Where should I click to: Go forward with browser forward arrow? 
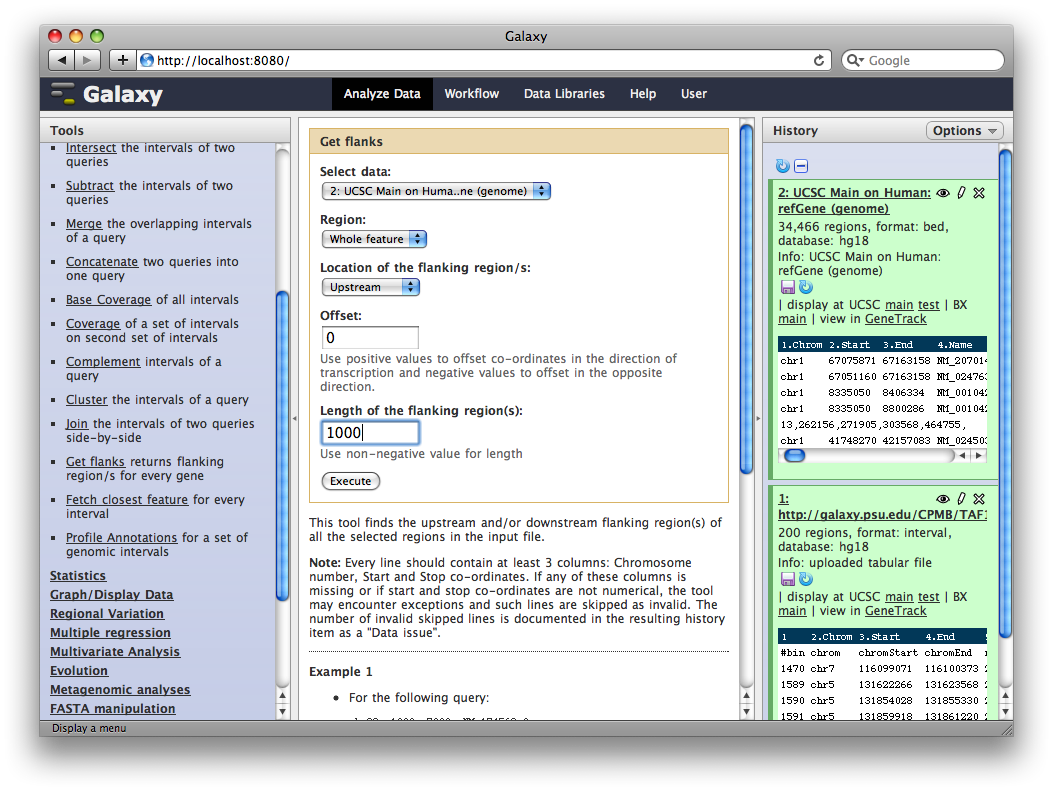pyautogui.click(x=87, y=60)
